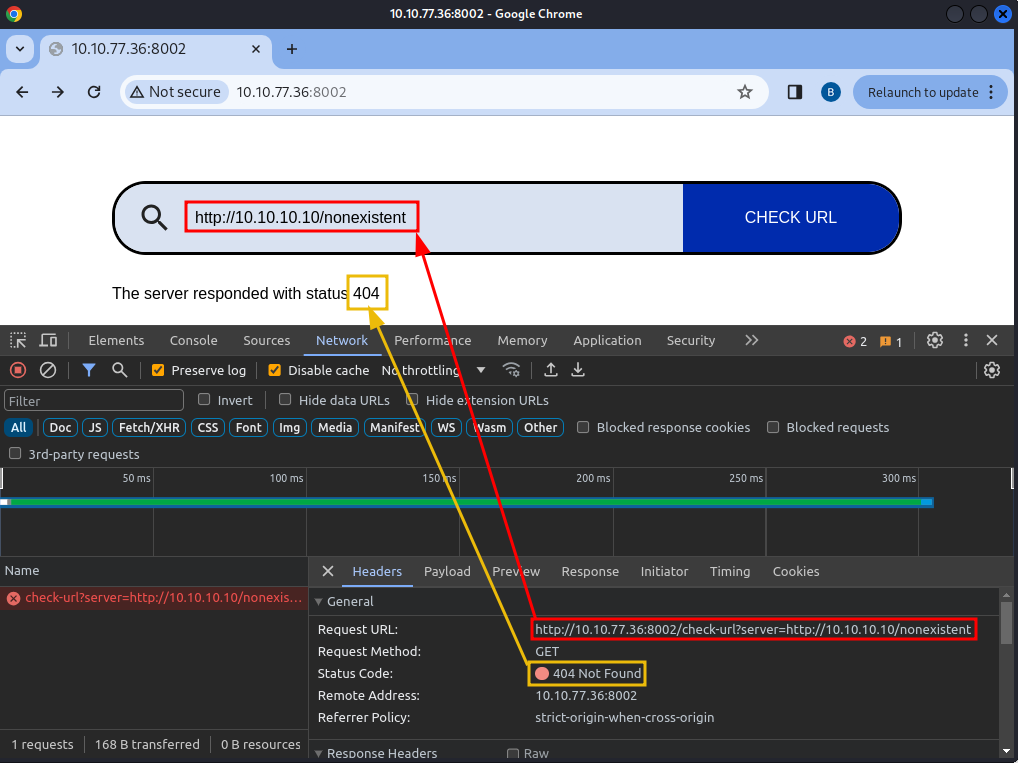This screenshot has width=1018, height=763.
Task: Clear the network log
Action: pyautogui.click(x=48, y=370)
